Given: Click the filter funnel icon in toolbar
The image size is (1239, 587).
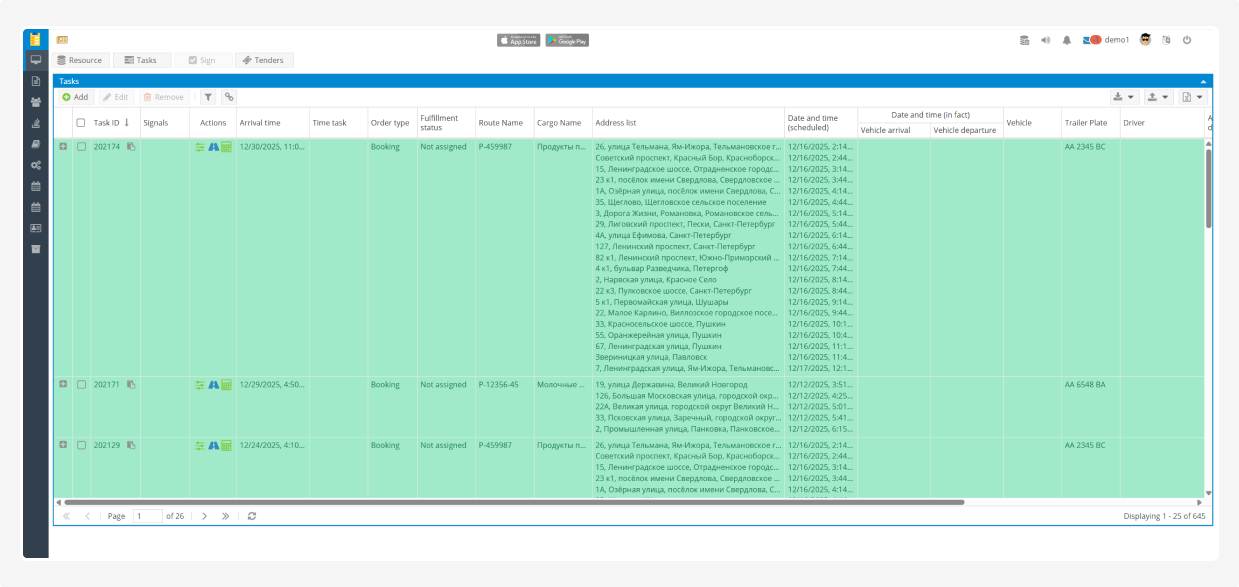Looking at the screenshot, I should [208, 97].
